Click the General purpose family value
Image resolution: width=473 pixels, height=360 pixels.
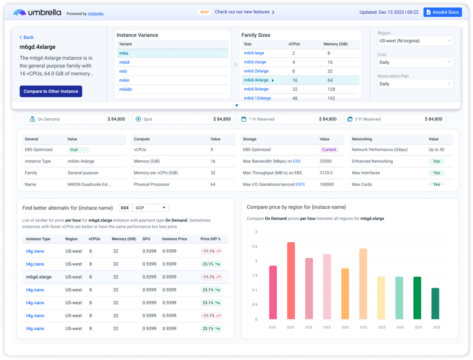point(83,173)
